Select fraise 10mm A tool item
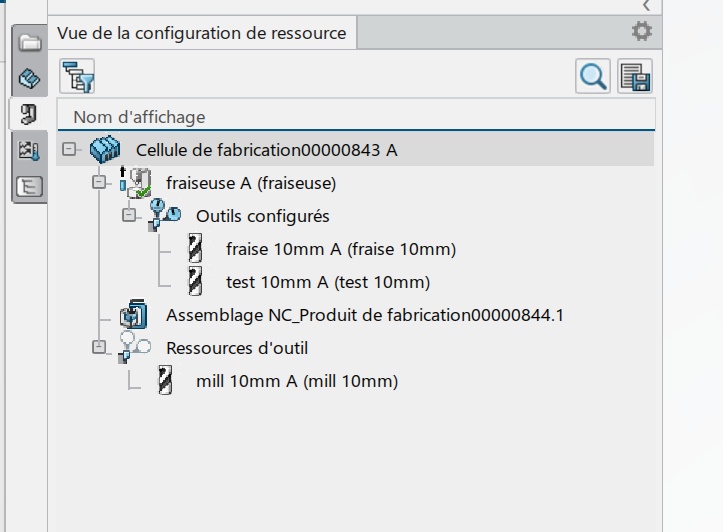The width and height of the screenshot is (723, 532). click(x=341, y=249)
